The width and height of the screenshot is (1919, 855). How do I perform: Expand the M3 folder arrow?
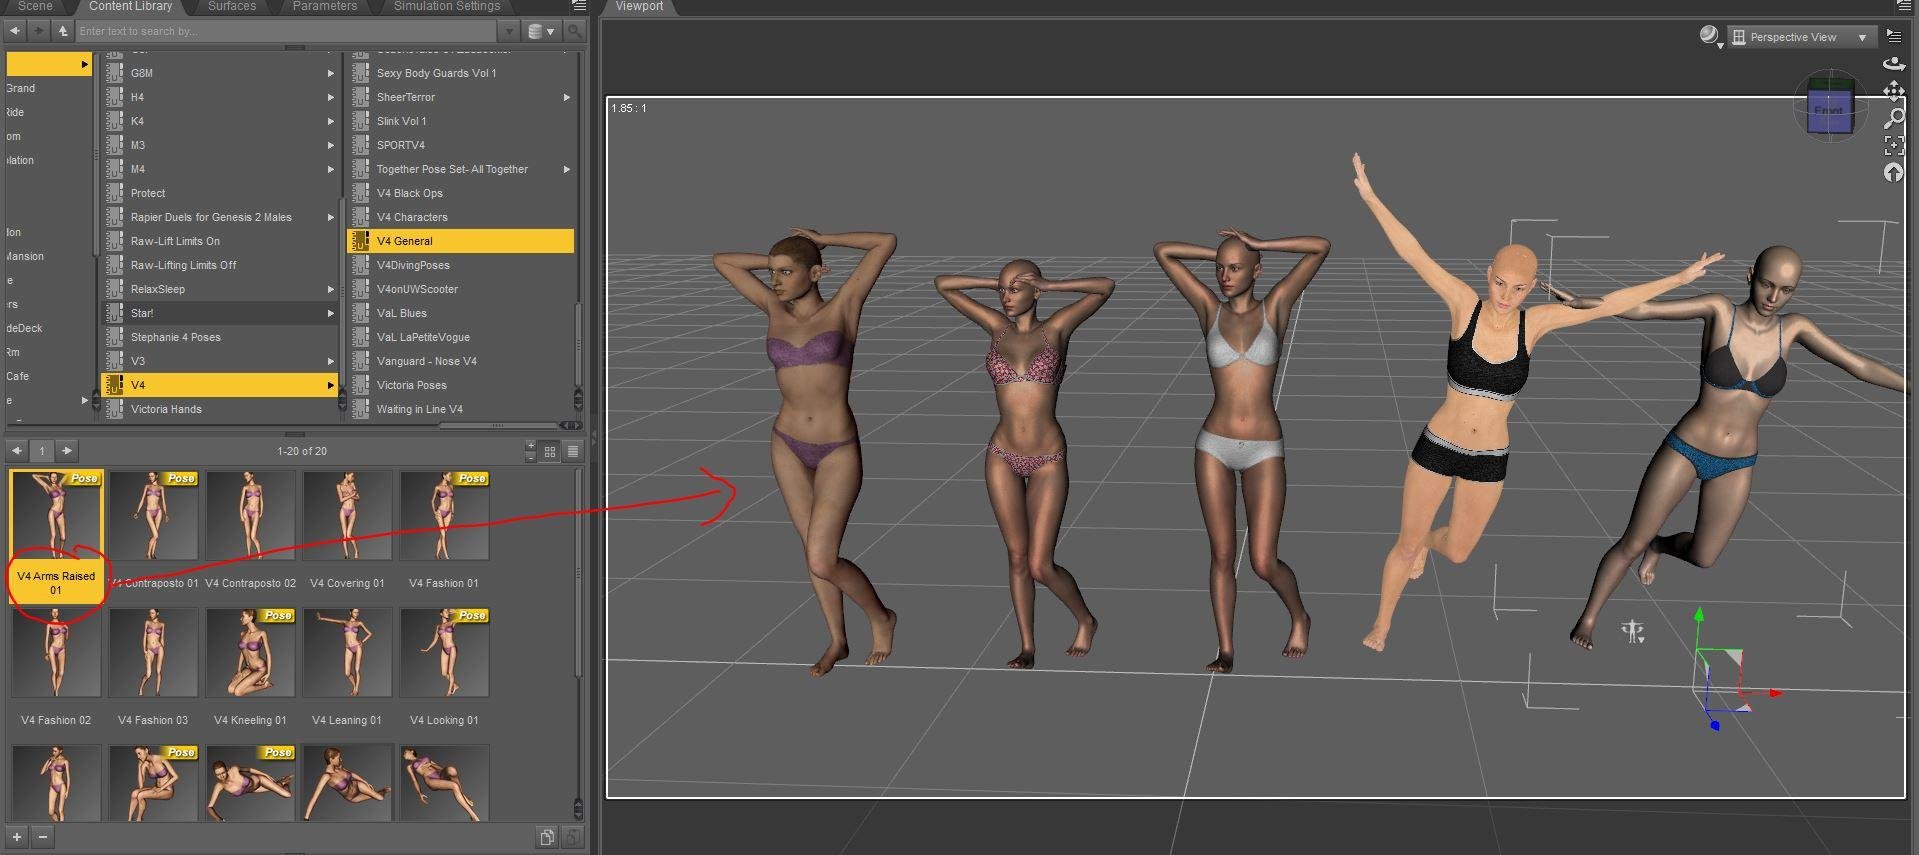[x=330, y=145]
